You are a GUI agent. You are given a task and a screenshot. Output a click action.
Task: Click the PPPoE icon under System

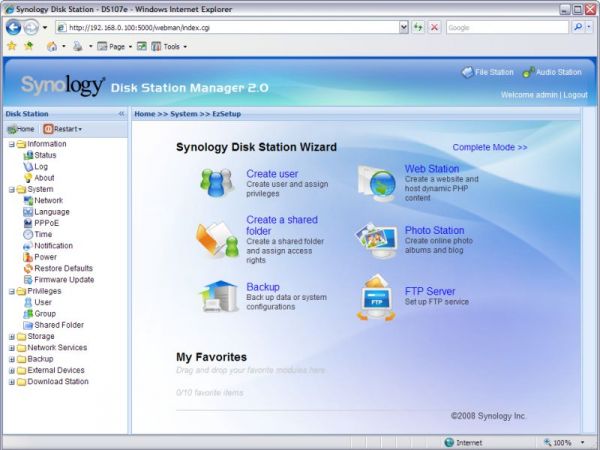[x=28, y=223]
